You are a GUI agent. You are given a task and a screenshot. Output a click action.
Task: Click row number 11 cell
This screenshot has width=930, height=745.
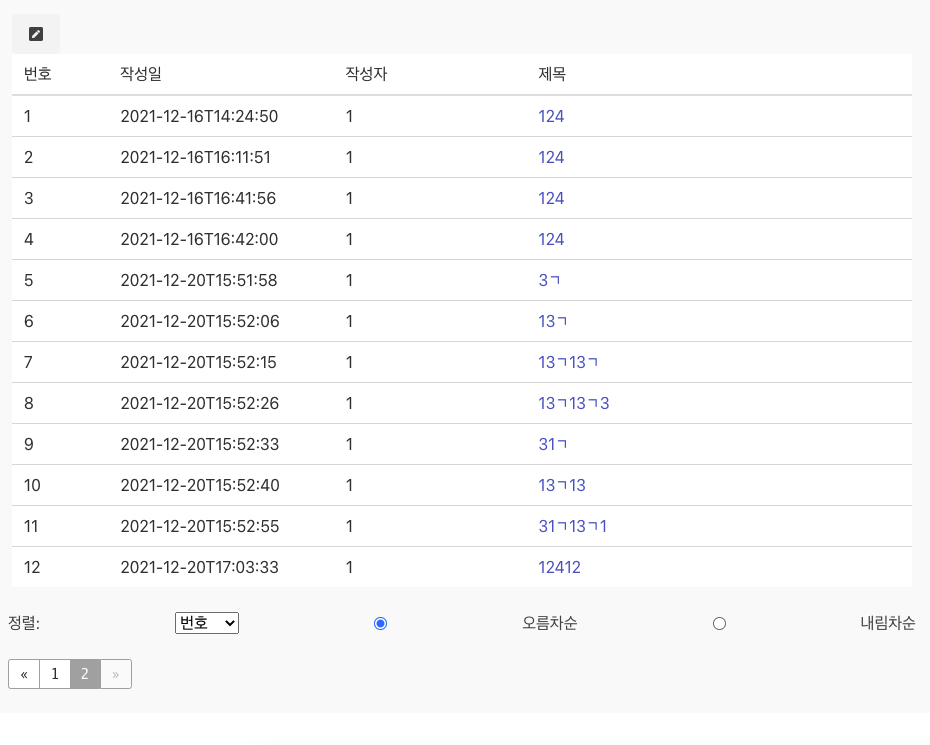[x=31, y=526]
